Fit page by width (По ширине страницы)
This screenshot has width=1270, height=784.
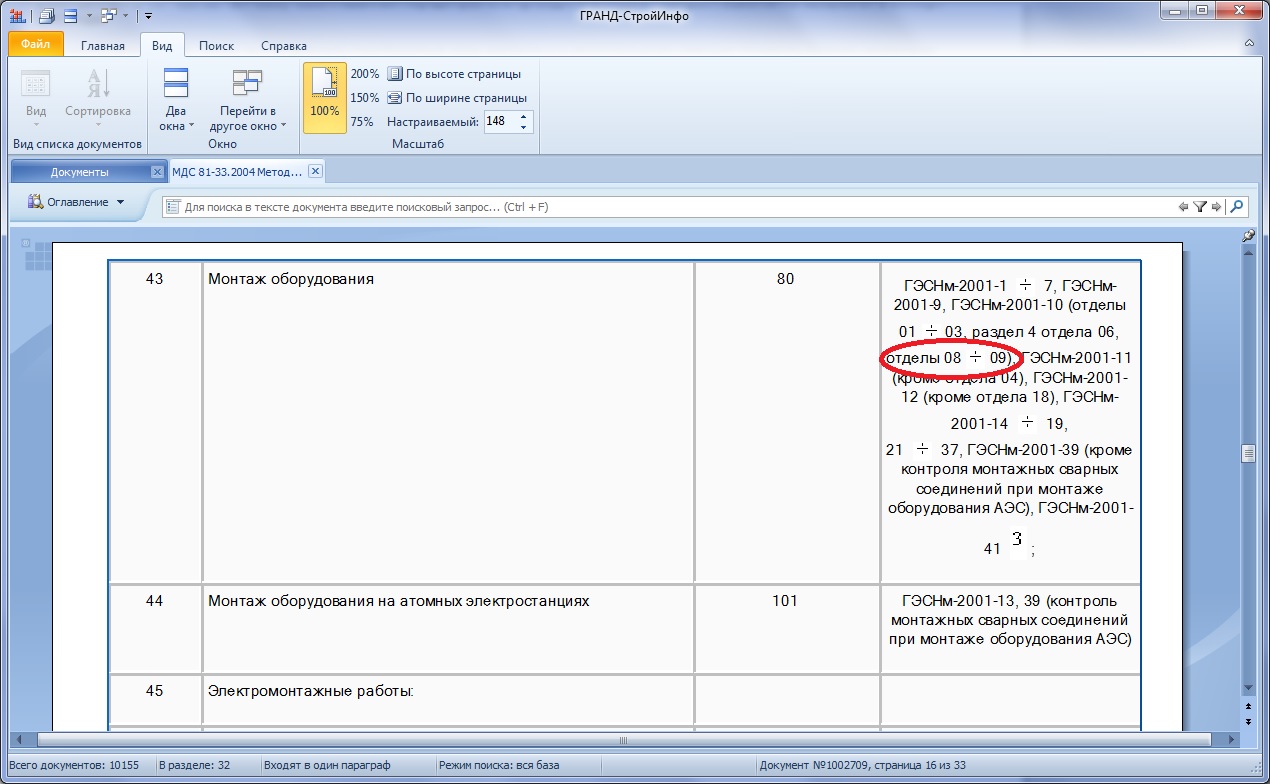[457, 98]
